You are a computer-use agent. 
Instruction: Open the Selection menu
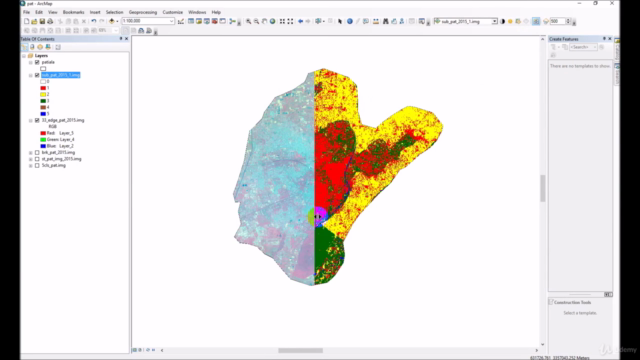point(114,12)
